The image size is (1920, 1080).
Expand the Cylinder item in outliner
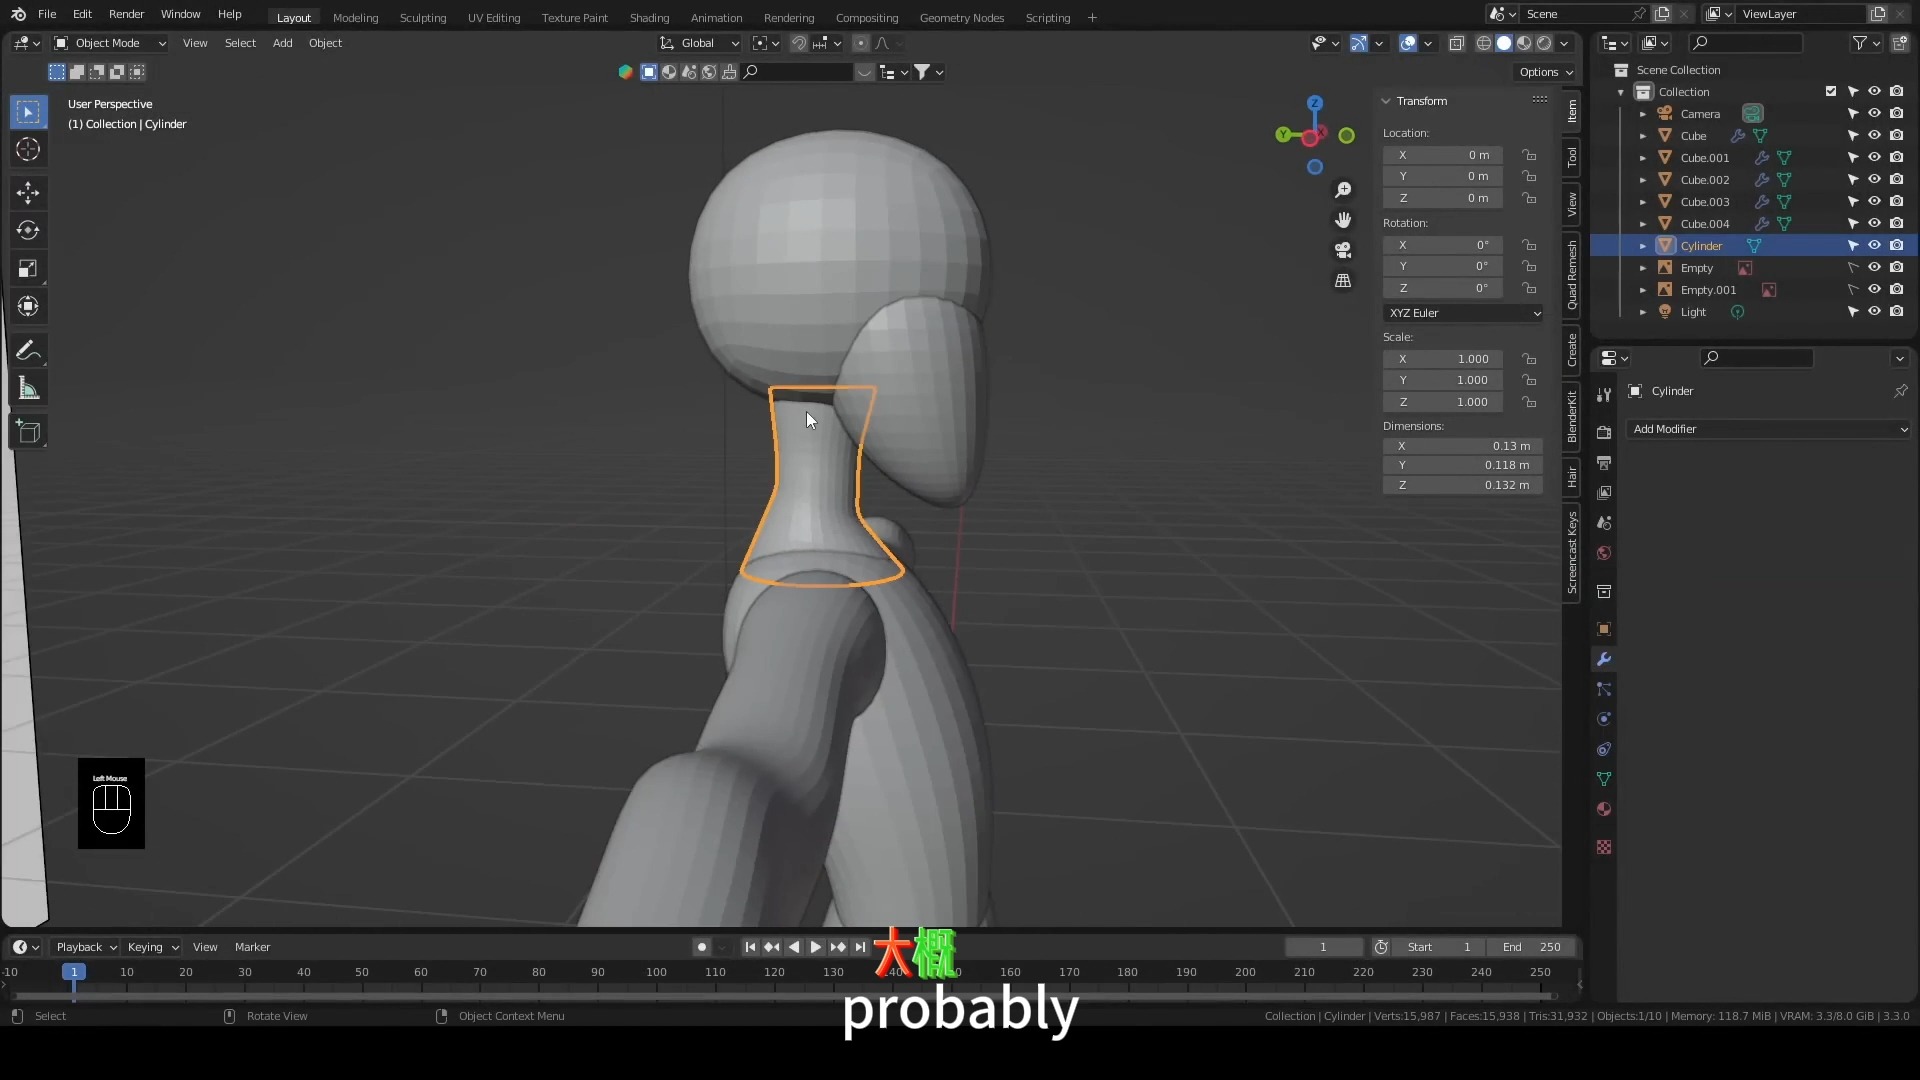tap(1642, 246)
